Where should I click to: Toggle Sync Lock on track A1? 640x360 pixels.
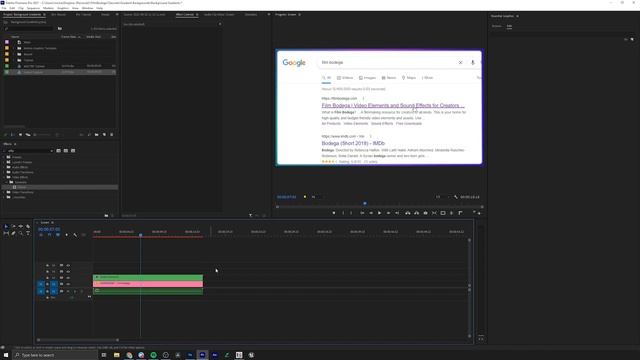pyautogui.click(x=61, y=291)
